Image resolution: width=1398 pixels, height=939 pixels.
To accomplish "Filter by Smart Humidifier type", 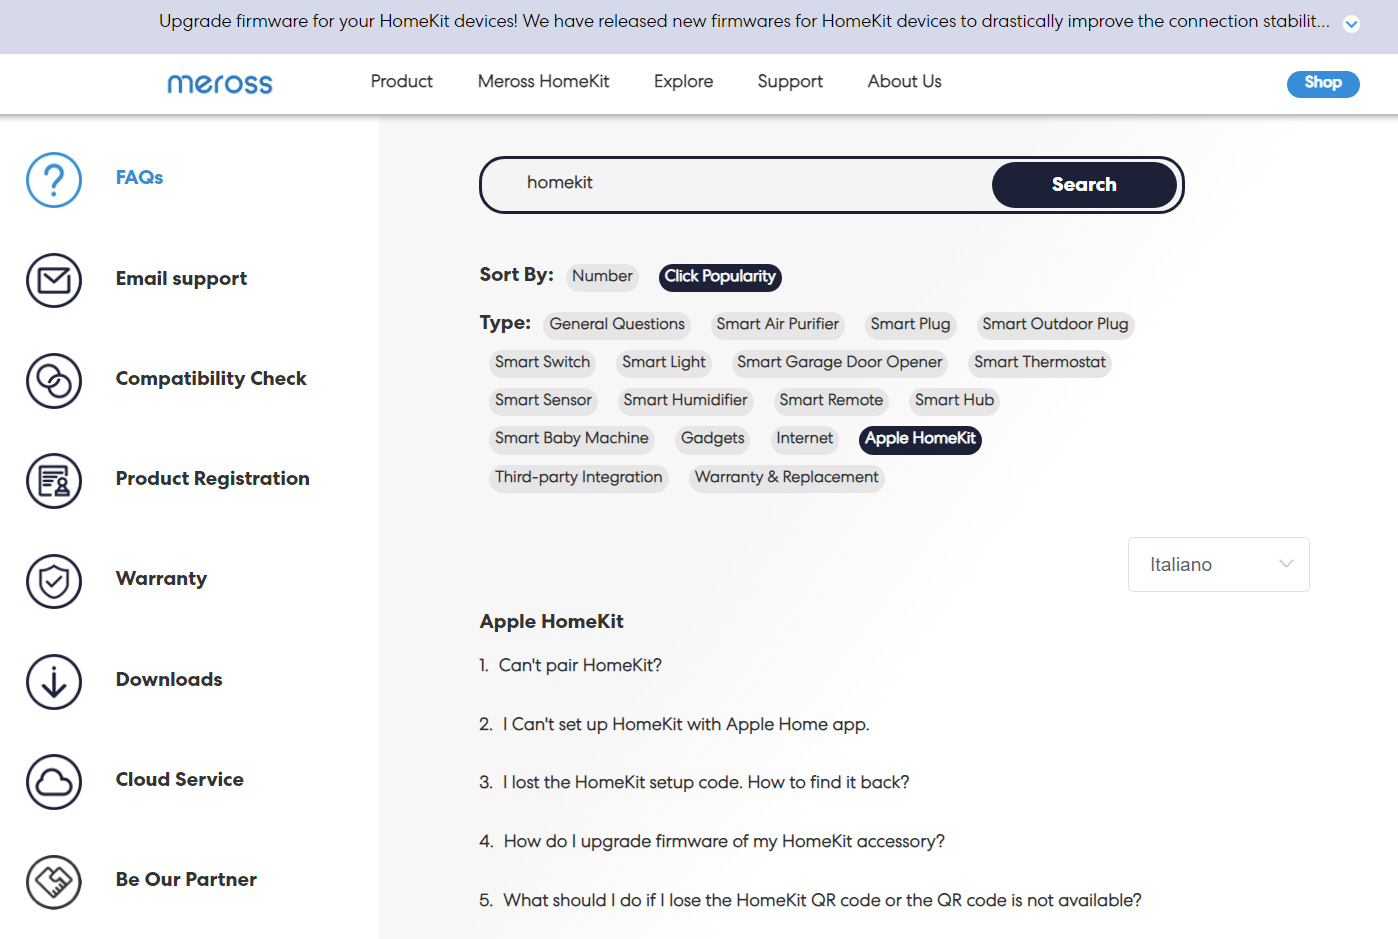I will [x=685, y=401].
